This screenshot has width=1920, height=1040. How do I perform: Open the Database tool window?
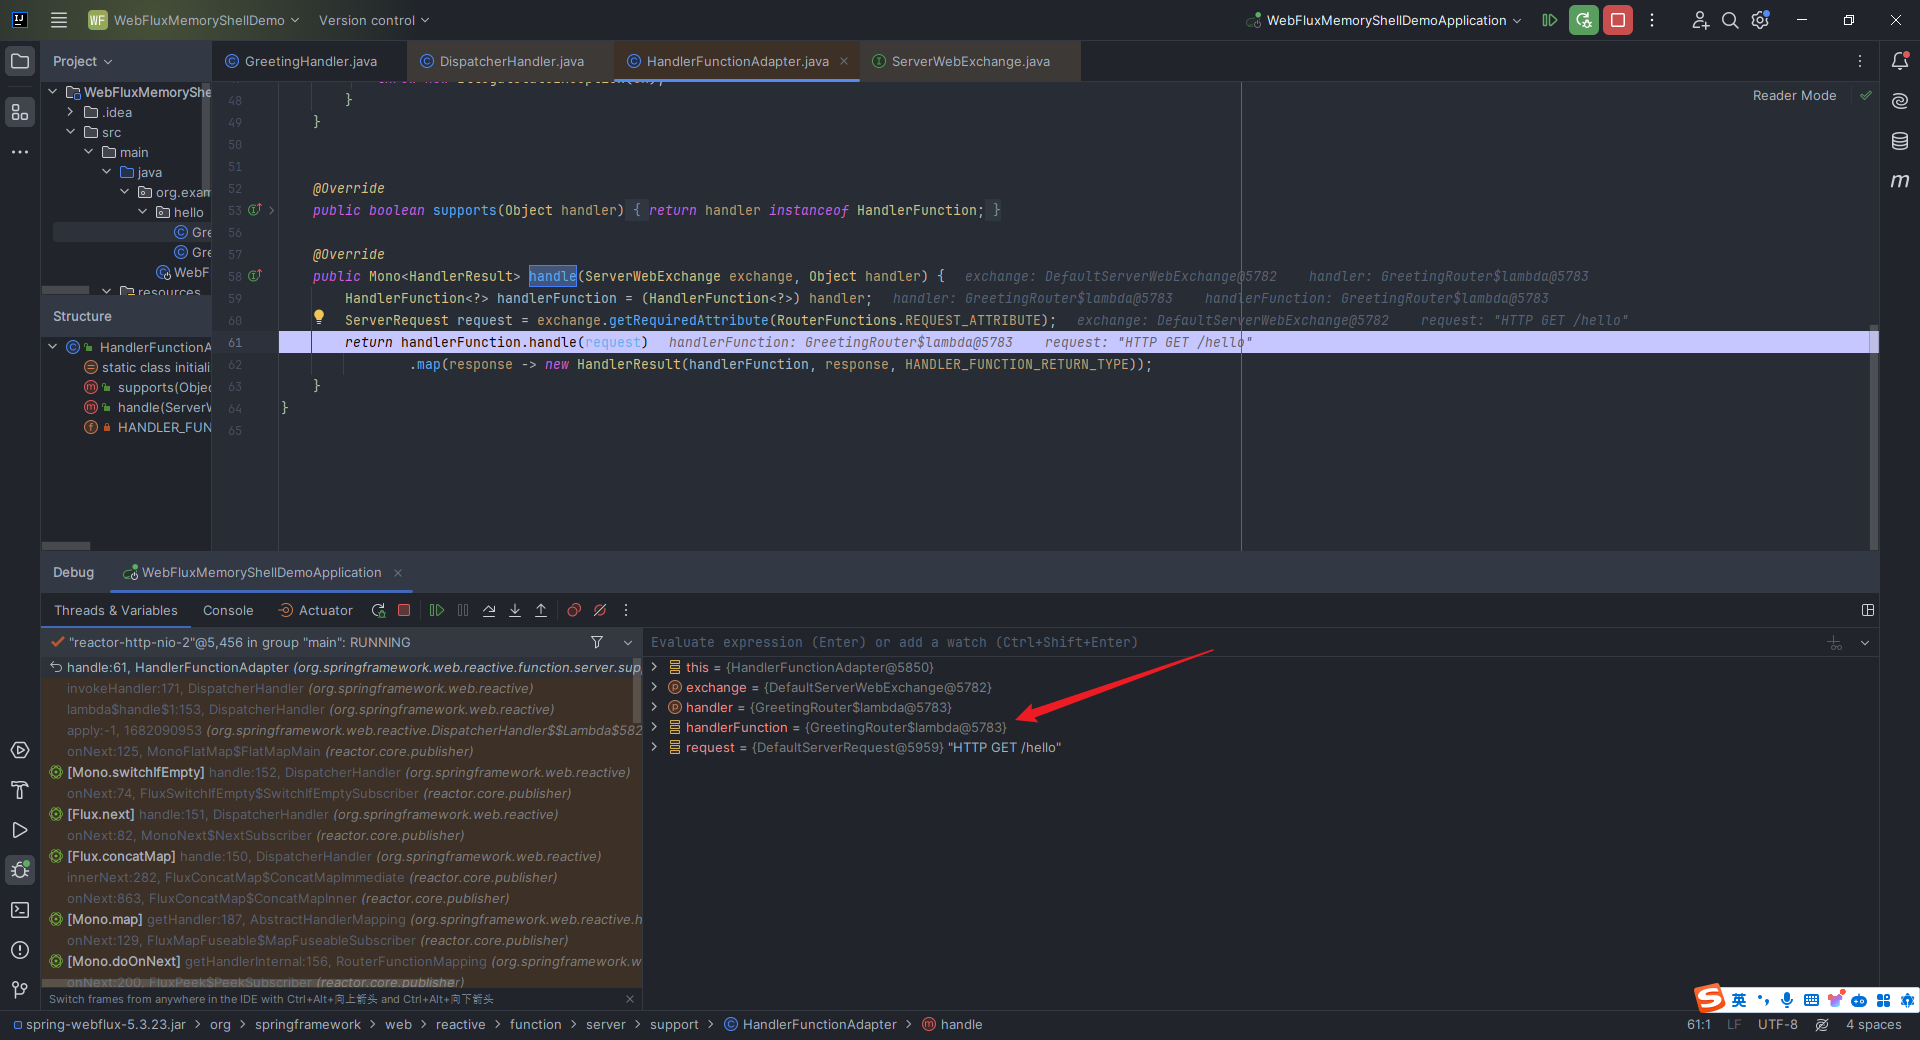pos(1900,141)
